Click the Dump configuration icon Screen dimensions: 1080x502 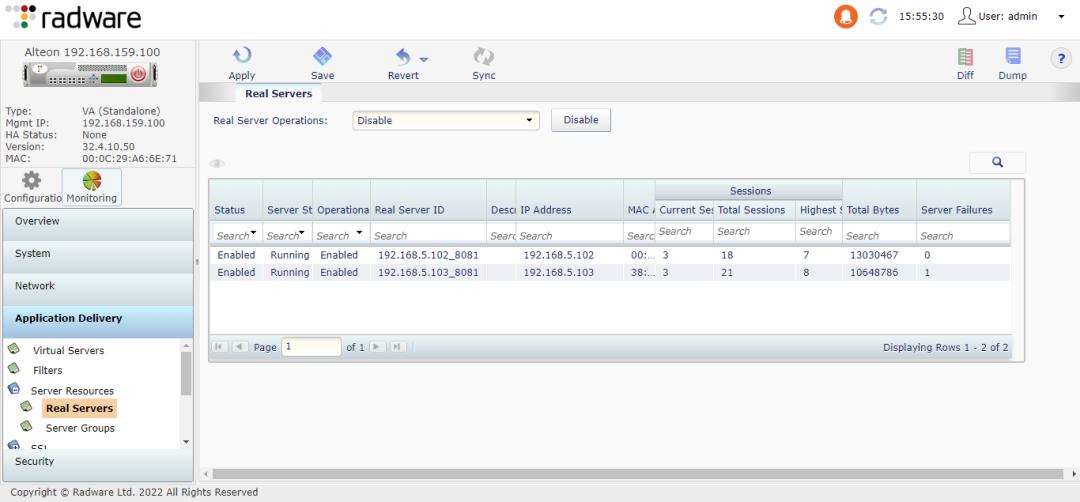pos(1012,58)
